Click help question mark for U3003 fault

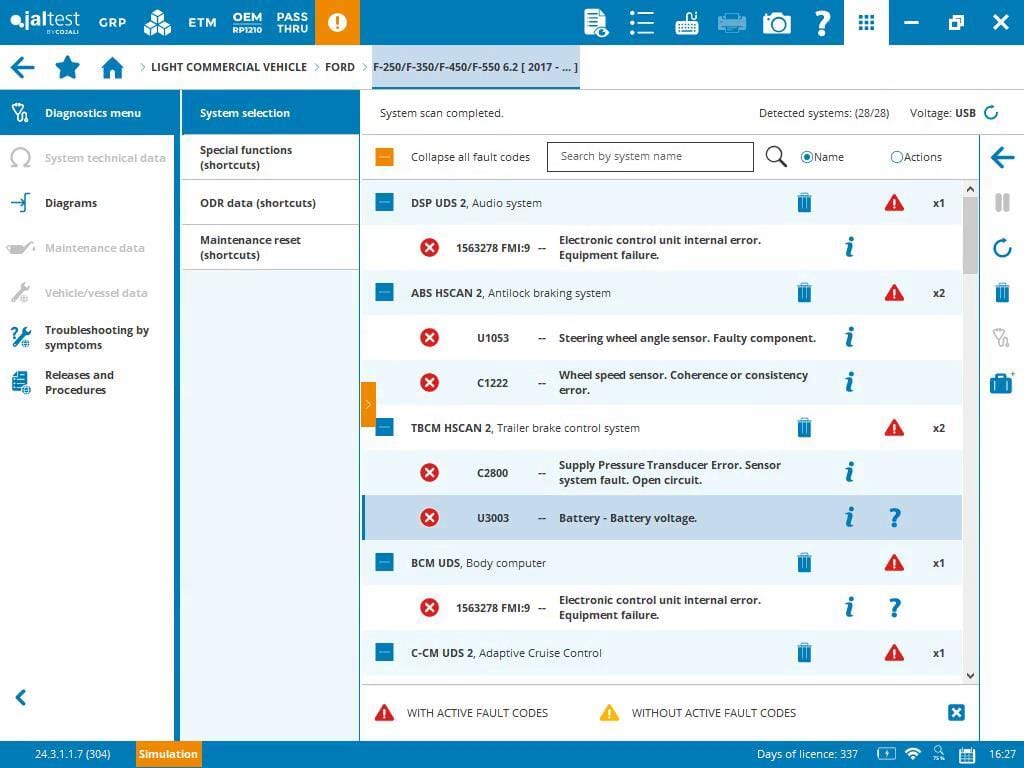[x=895, y=518]
